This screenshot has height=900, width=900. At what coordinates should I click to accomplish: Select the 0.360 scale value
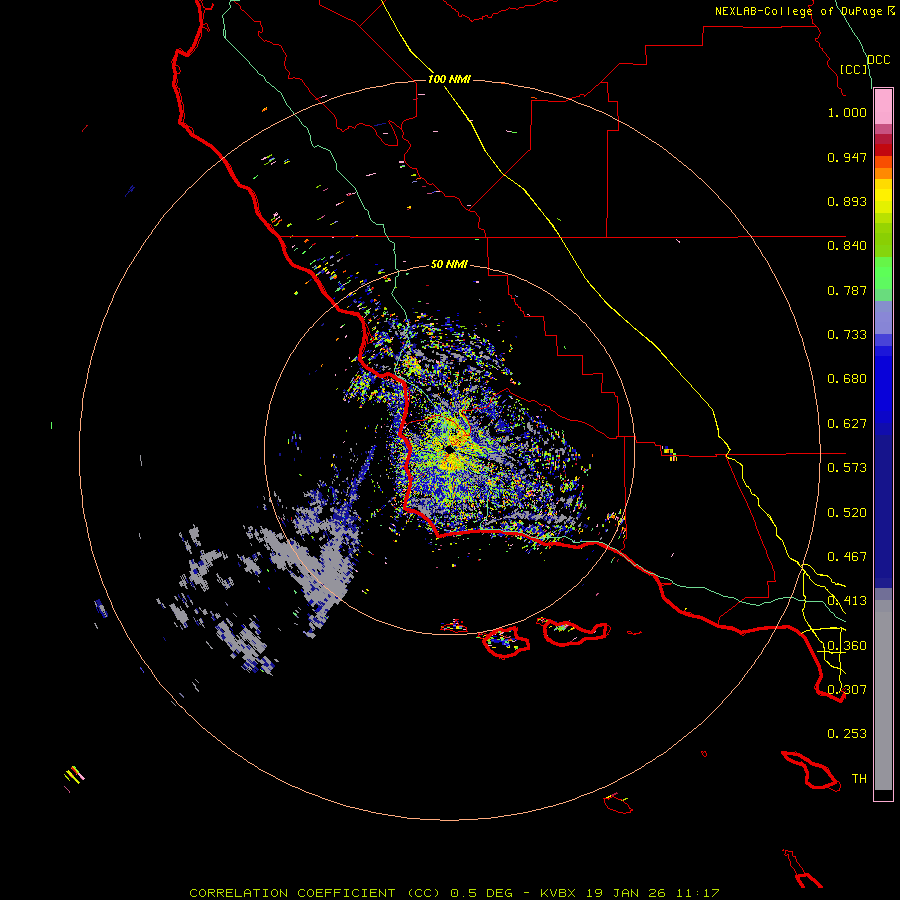click(x=847, y=646)
